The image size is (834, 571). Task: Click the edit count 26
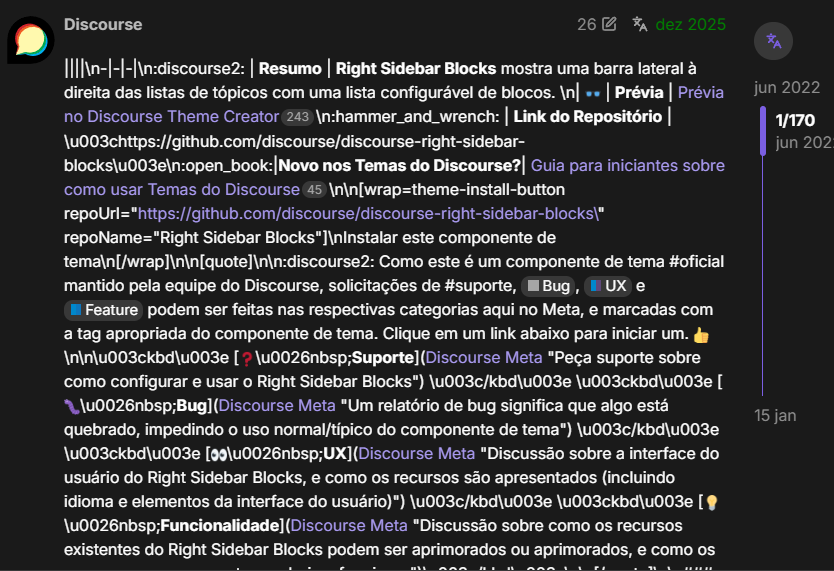pyautogui.click(x=587, y=24)
